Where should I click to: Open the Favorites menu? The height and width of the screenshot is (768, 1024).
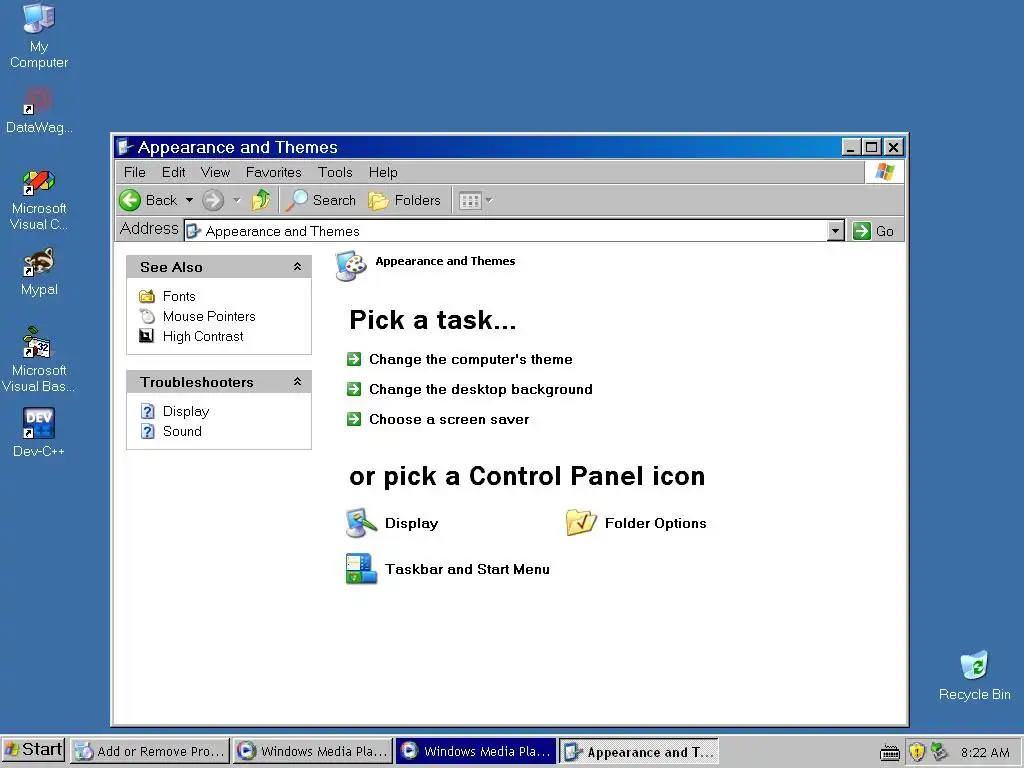[x=274, y=172]
